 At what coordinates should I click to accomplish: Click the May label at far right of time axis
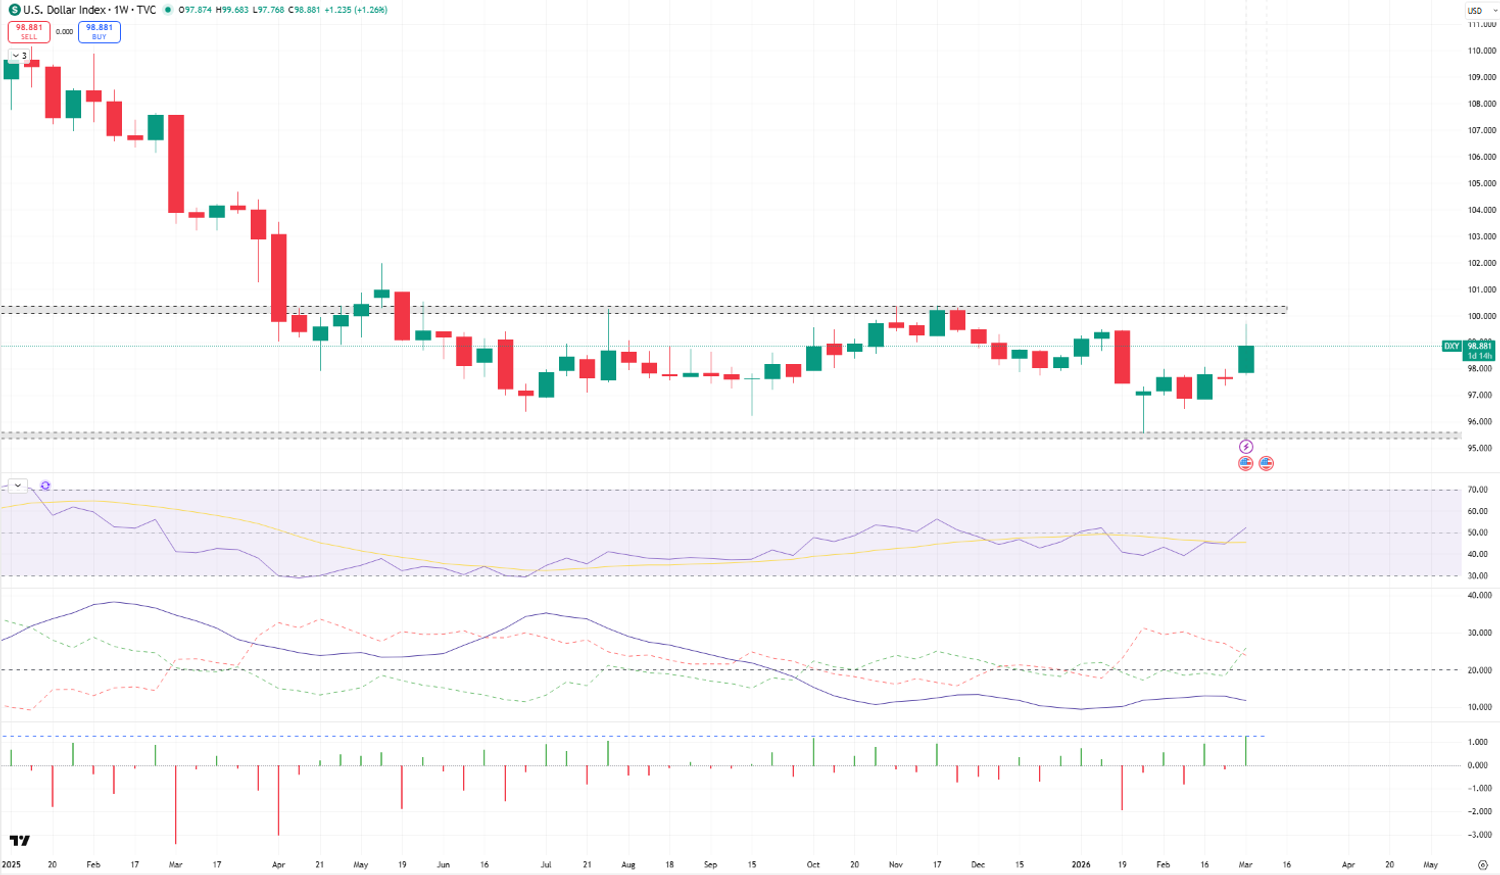point(1430,864)
